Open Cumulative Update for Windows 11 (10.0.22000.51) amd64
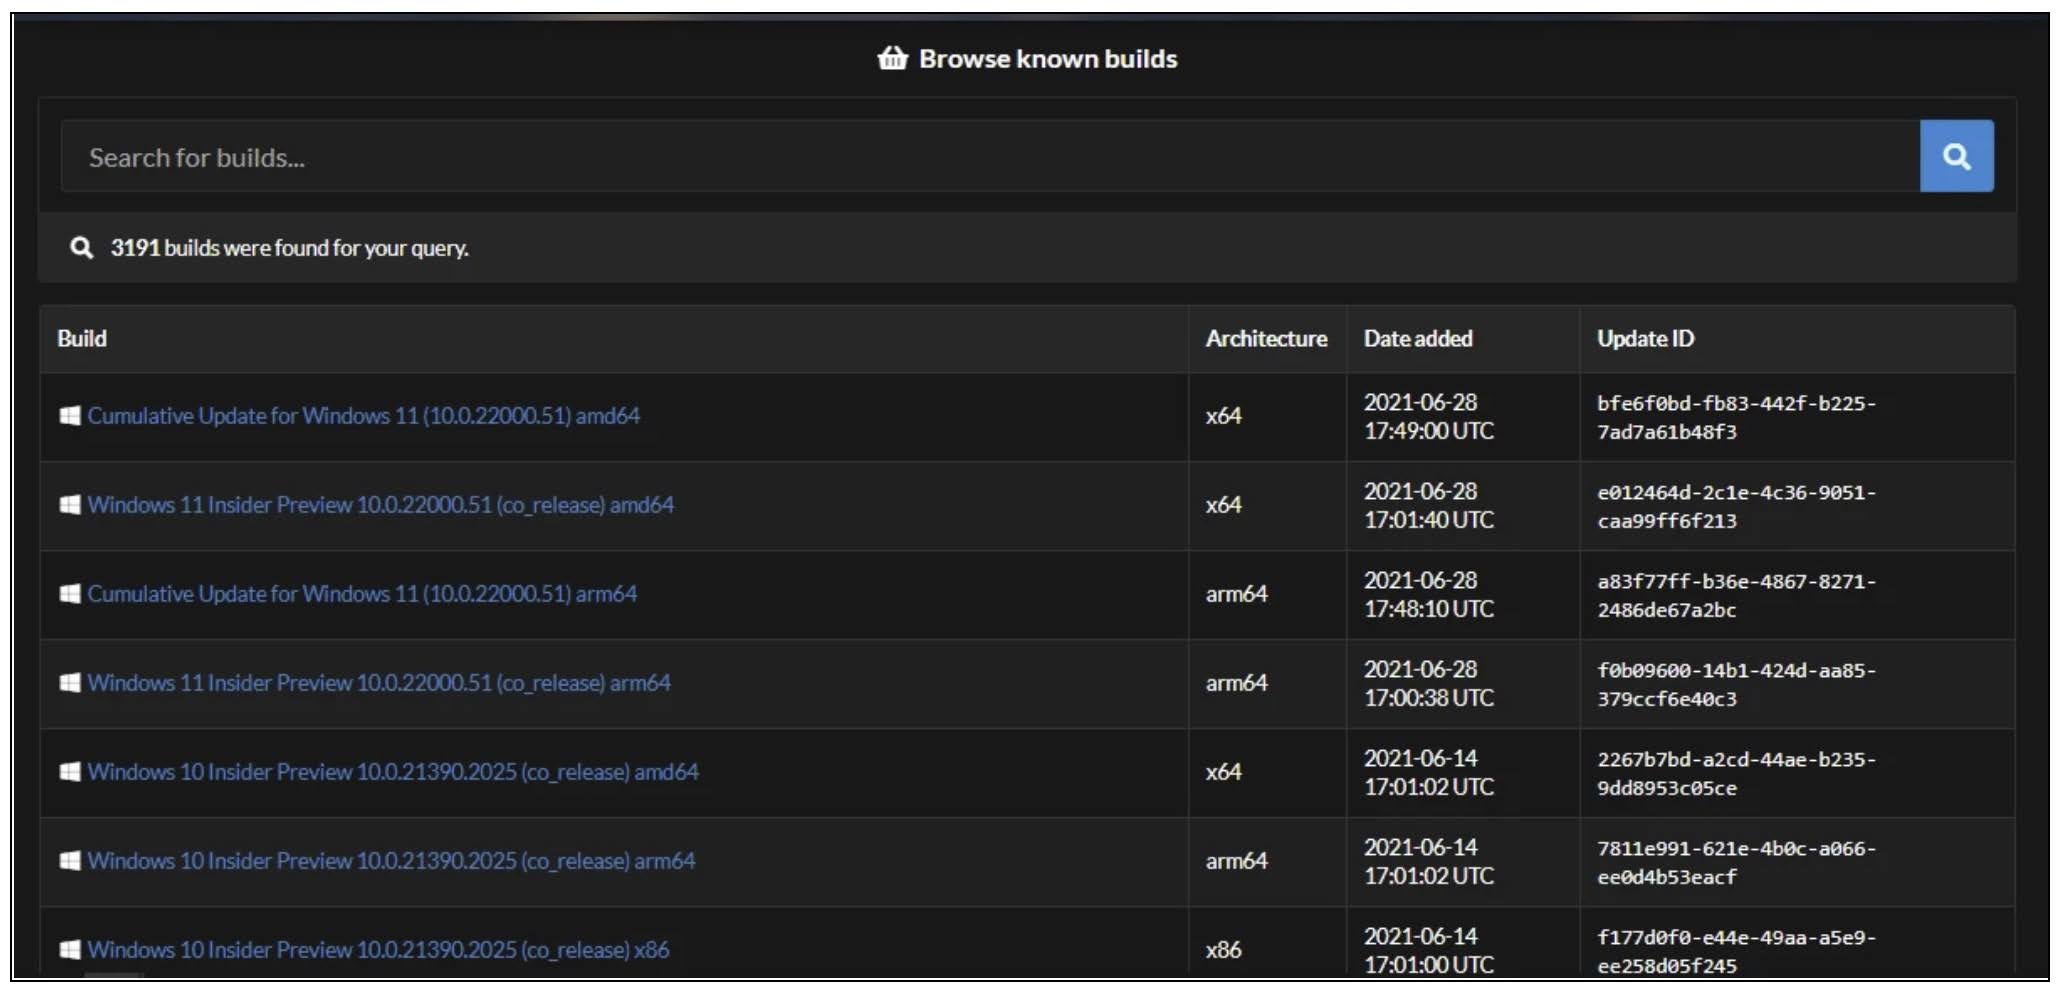The width and height of the screenshot is (2064, 996). (363, 416)
